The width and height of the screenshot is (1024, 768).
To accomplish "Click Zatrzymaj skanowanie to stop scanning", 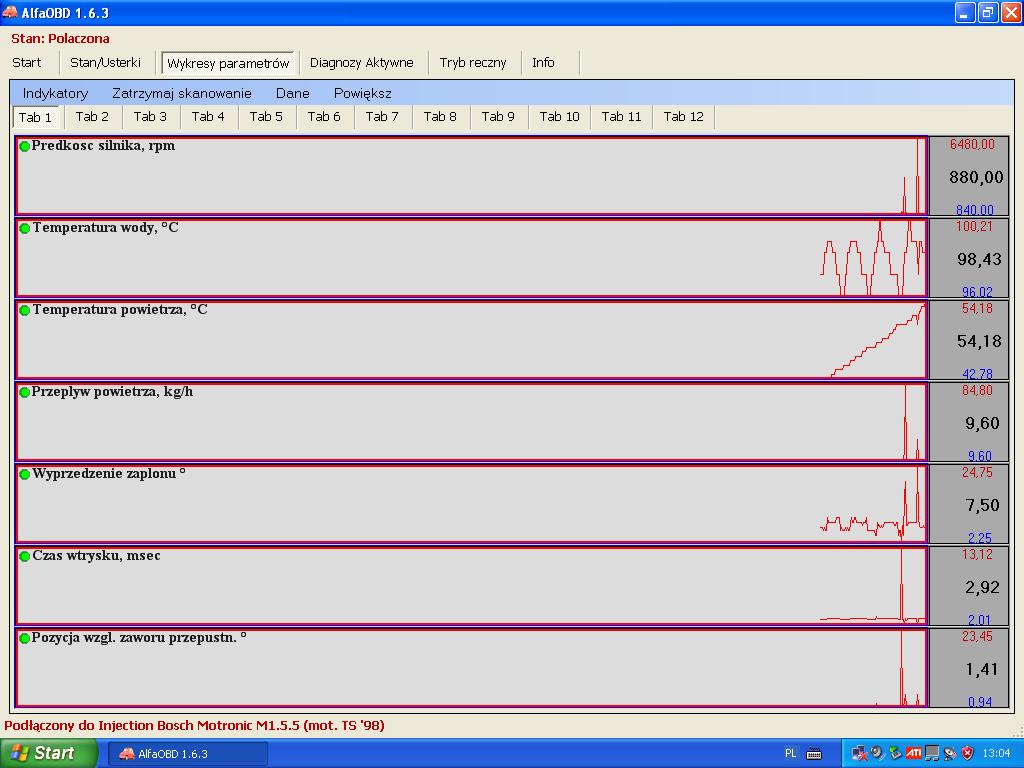I will click(x=181, y=93).
